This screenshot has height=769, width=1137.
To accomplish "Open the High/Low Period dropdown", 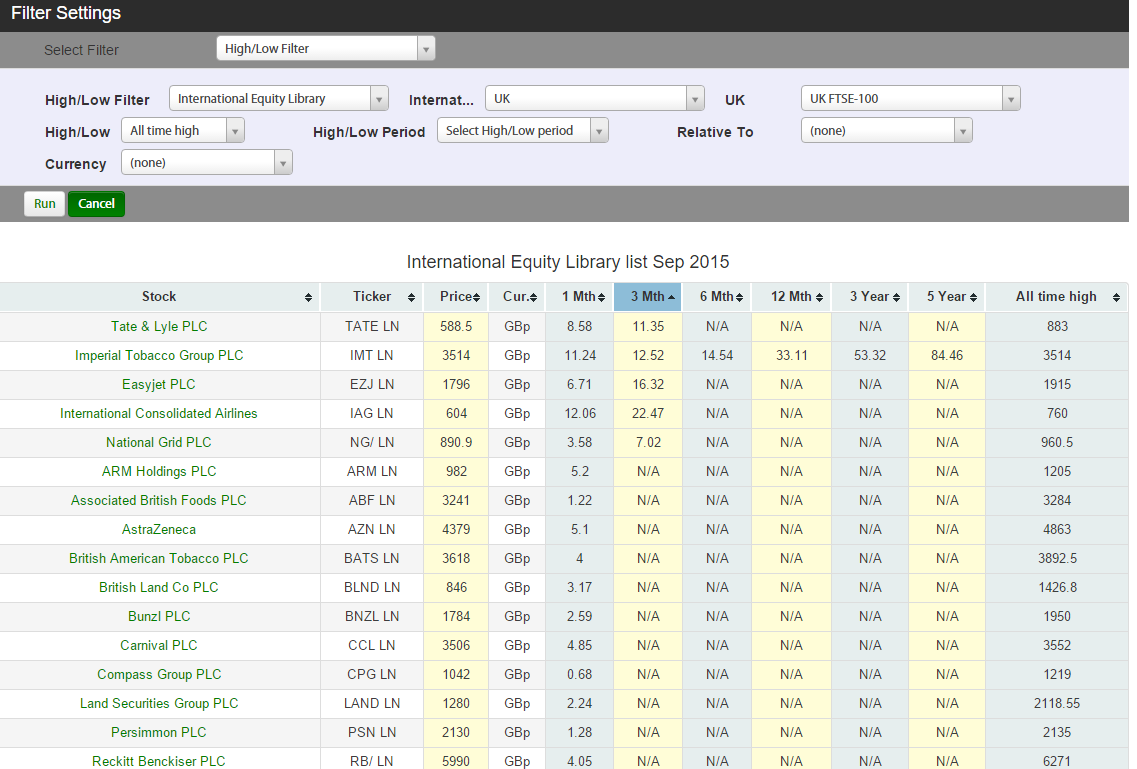I will (x=599, y=131).
